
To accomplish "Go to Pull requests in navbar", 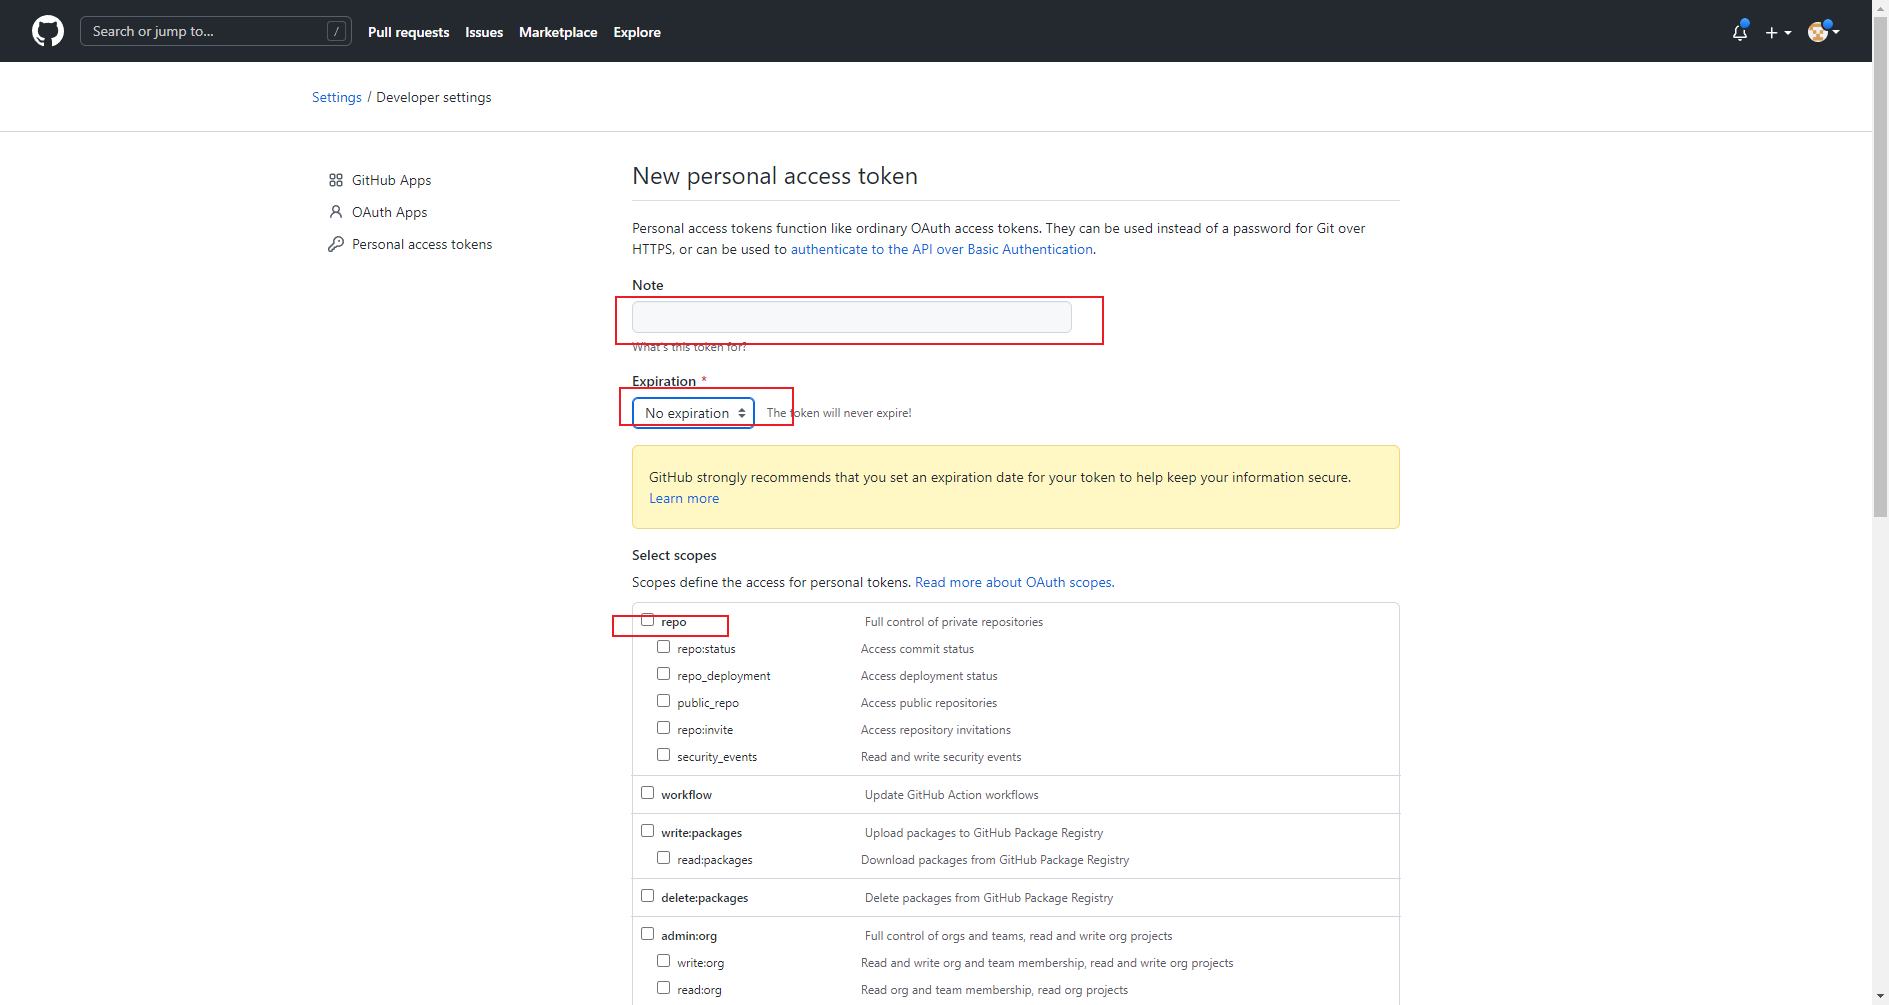I will point(408,32).
